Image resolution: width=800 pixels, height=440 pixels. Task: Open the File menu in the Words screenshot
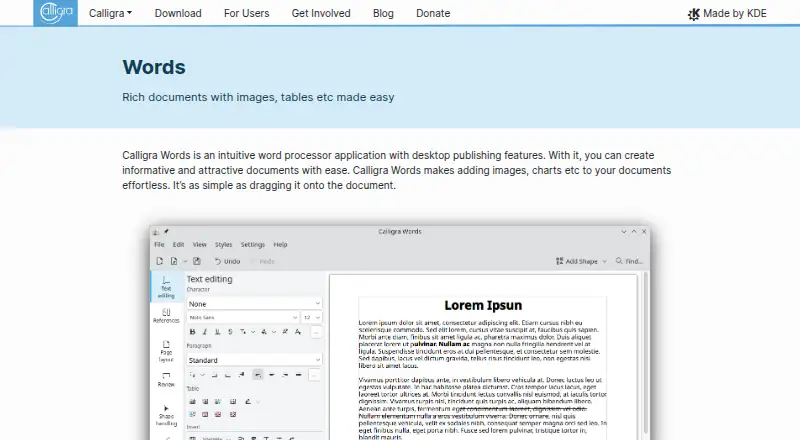point(159,245)
